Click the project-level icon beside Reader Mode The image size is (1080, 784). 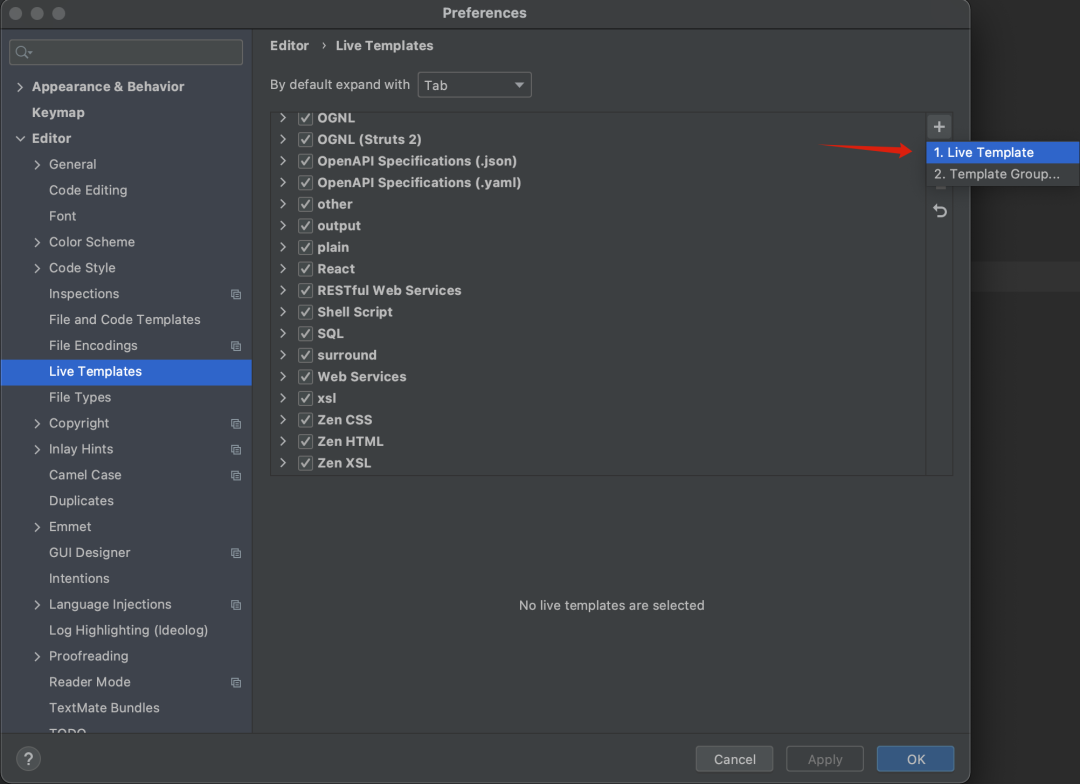coord(236,683)
